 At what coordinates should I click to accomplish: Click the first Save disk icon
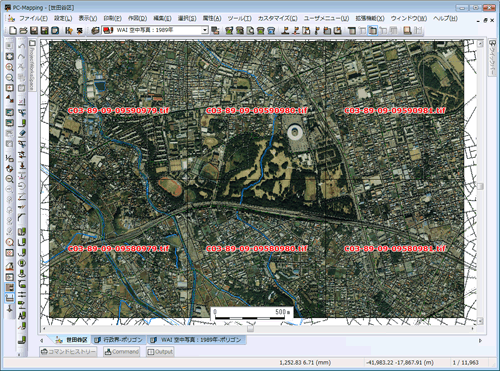pos(34,31)
